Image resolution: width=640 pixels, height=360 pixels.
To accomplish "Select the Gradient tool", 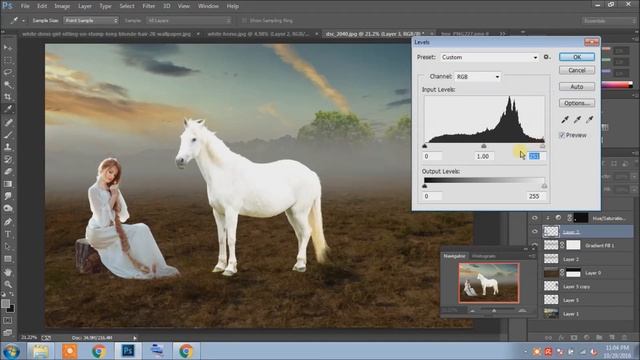I will pyautogui.click(x=8, y=184).
